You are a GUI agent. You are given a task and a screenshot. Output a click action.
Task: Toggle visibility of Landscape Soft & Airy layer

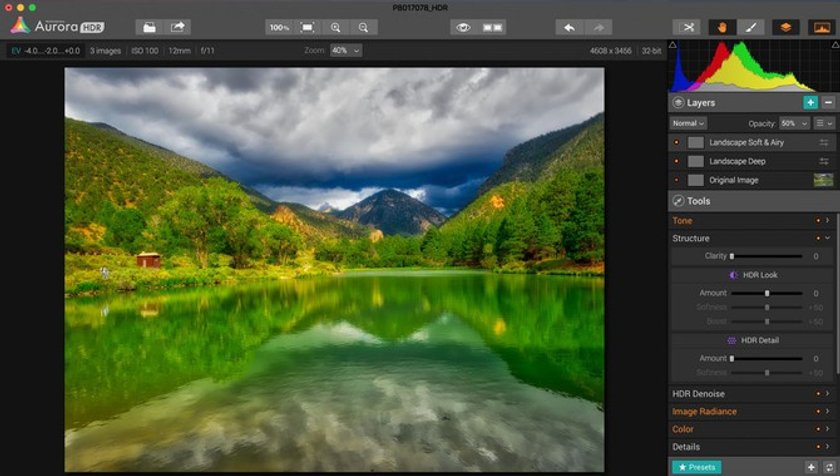676,142
